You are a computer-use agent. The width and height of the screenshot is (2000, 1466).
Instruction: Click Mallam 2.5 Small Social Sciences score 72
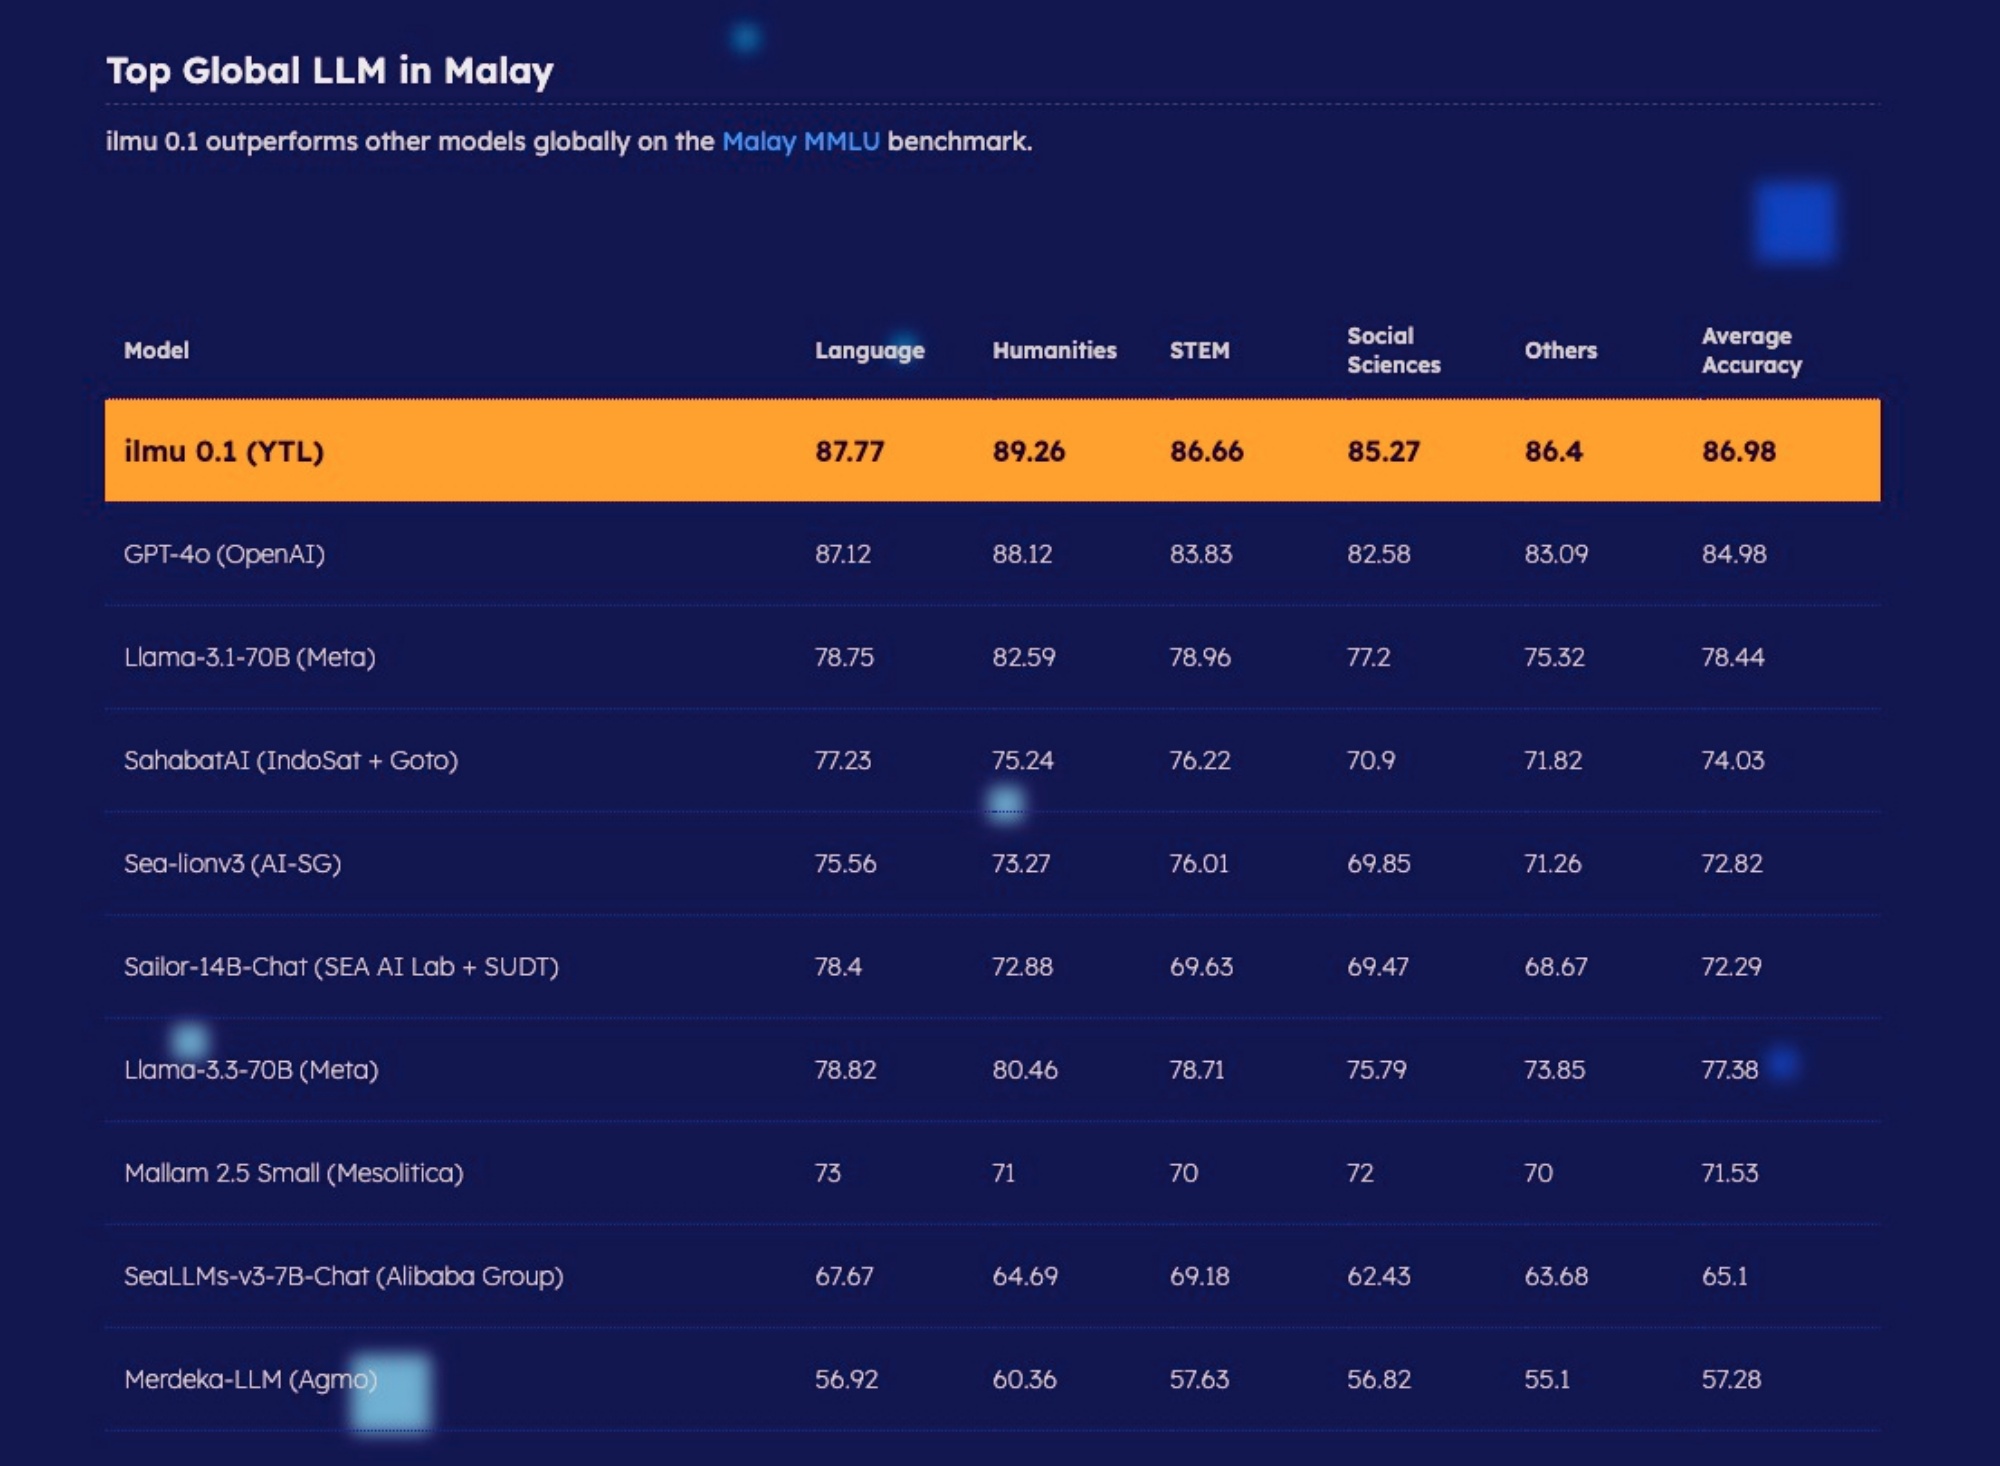tap(1360, 1172)
